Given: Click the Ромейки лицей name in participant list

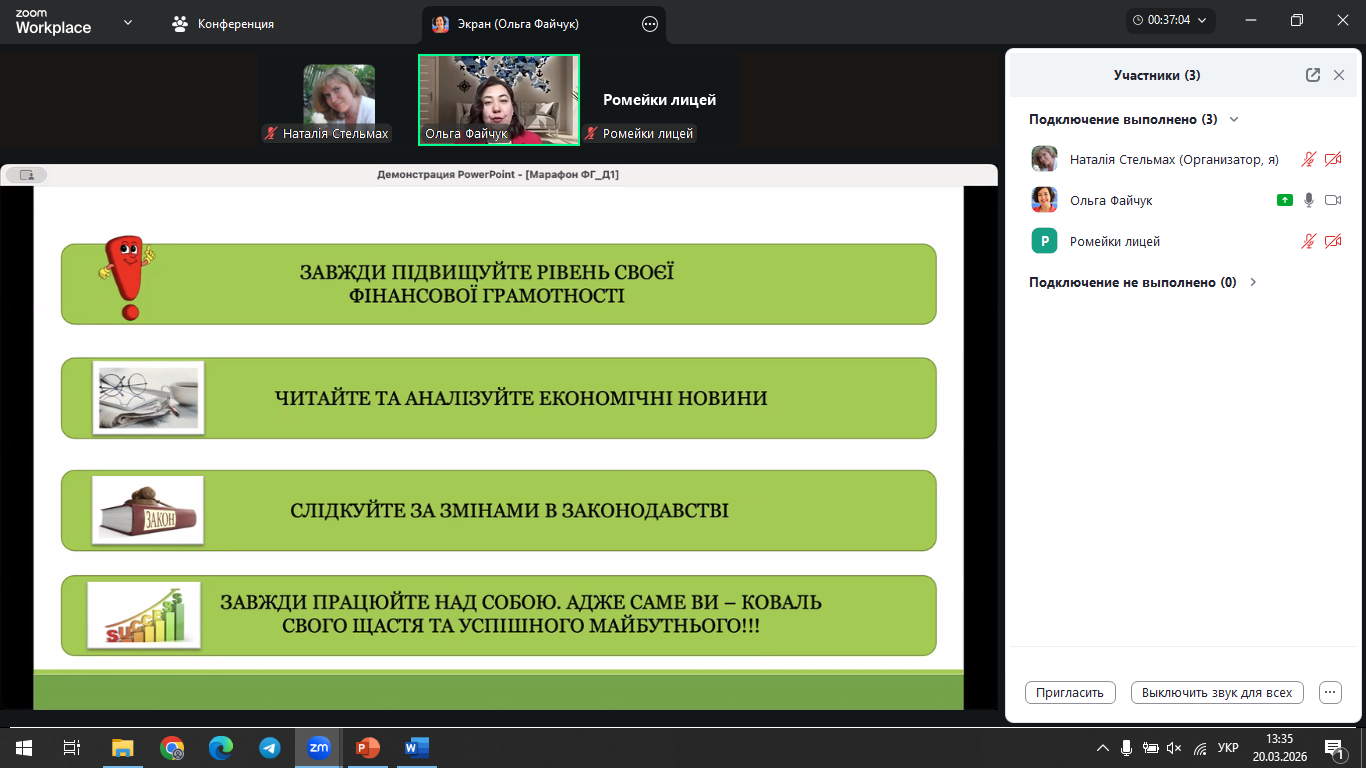Looking at the screenshot, I should (1115, 241).
